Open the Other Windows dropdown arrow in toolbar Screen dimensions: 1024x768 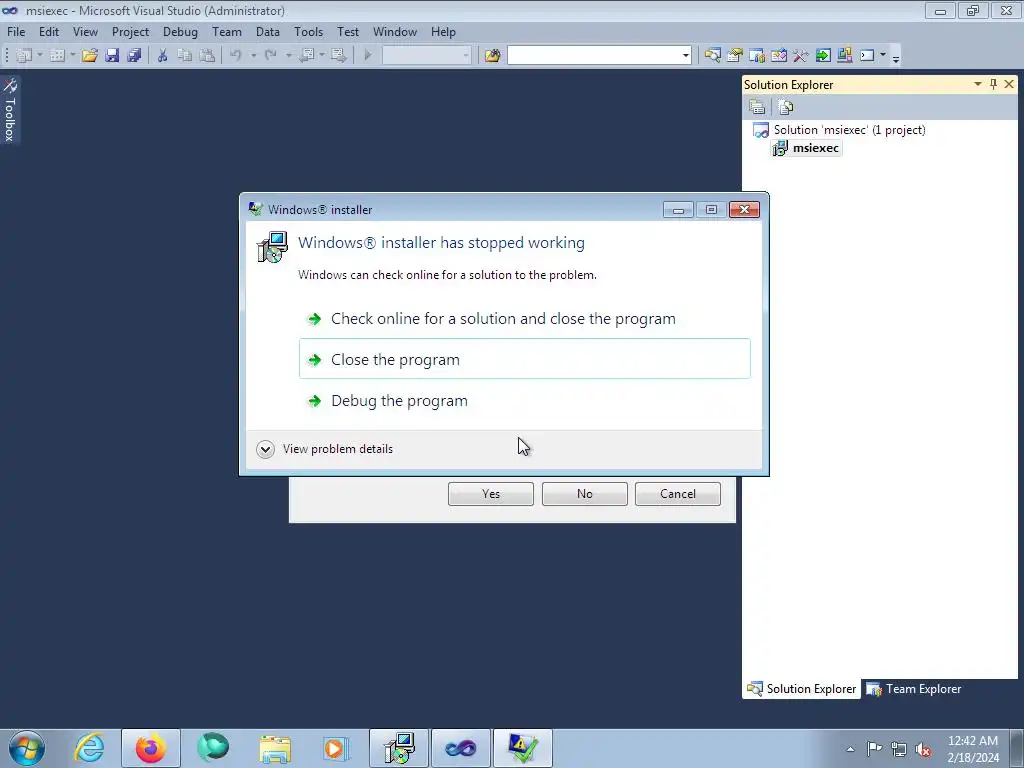click(883, 56)
